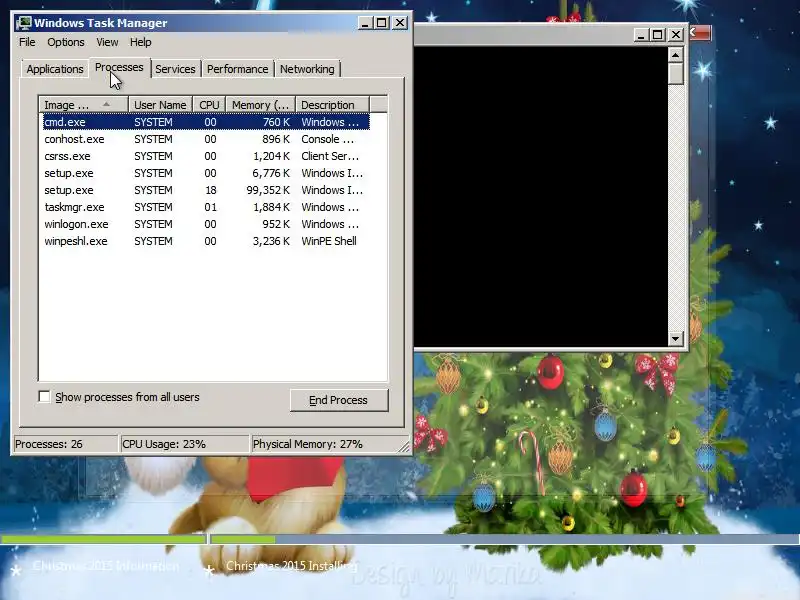Select the winpeshl.exe process
The image size is (800, 600).
point(206,241)
